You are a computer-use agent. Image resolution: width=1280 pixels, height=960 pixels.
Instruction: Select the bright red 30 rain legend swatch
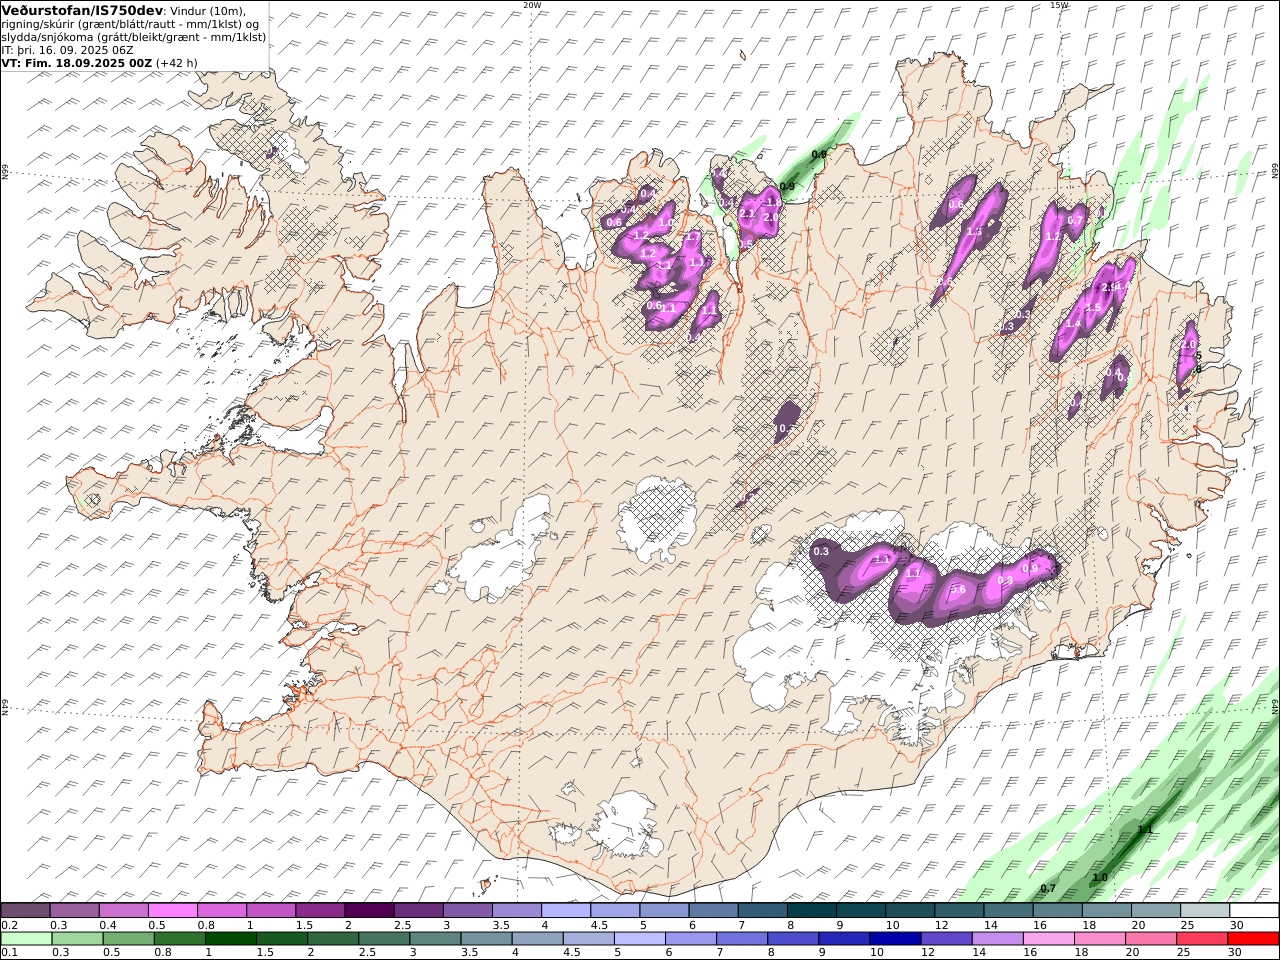pos(1253,938)
